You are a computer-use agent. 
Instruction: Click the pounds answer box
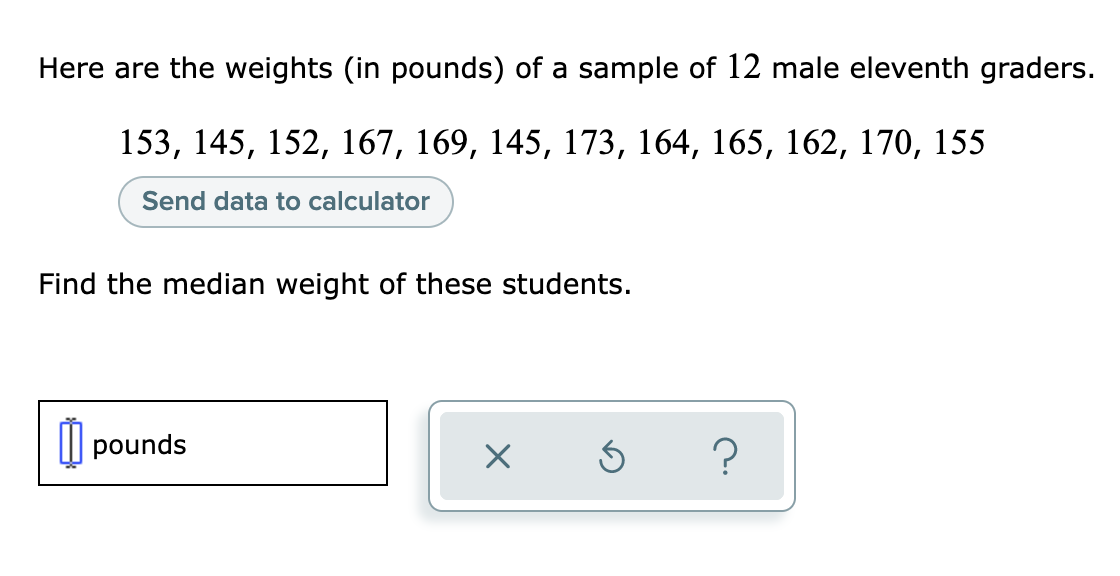[213, 444]
